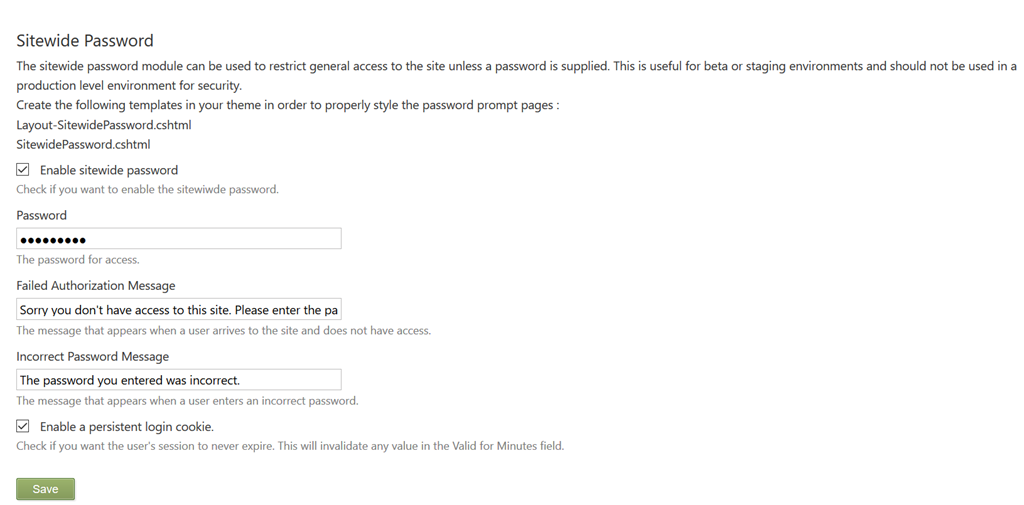Click 'The password for access.' hint text
The width and height of the screenshot is (1024, 505).
78,260
